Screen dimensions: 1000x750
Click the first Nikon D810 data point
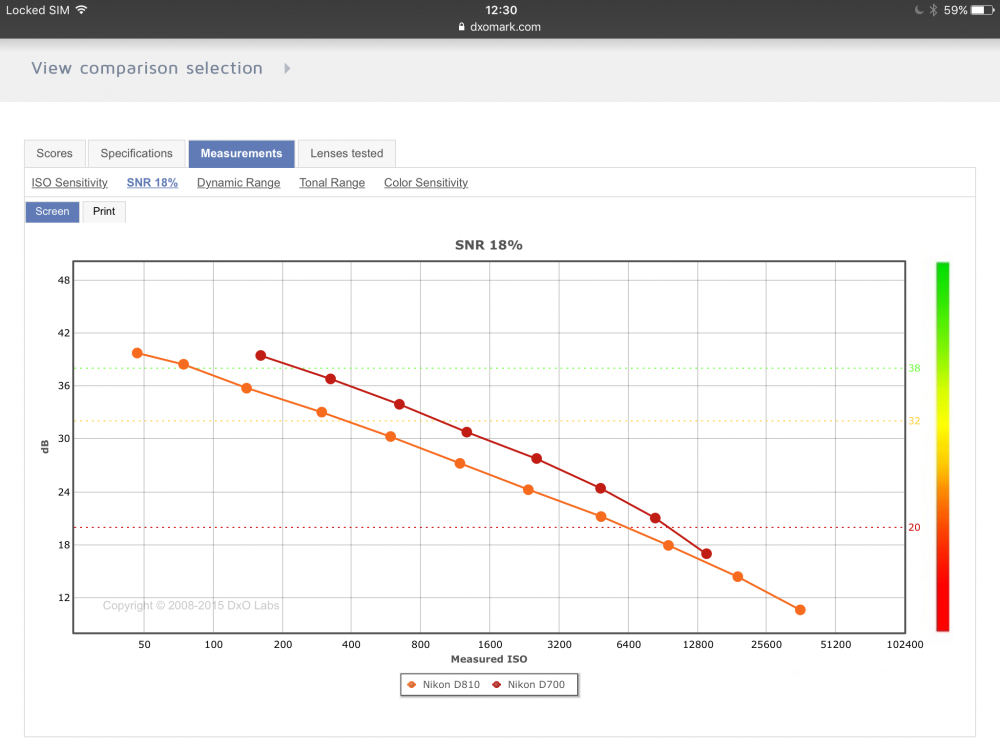tap(137, 353)
